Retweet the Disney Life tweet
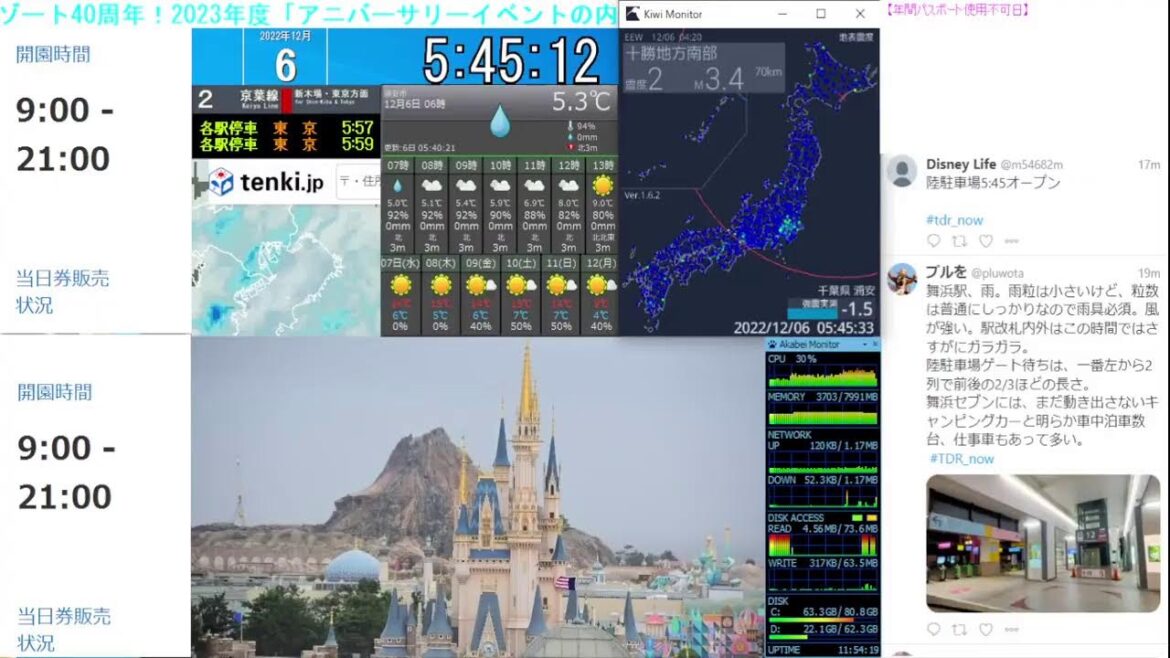Screen dimensions: 1170x658 point(958,240)
